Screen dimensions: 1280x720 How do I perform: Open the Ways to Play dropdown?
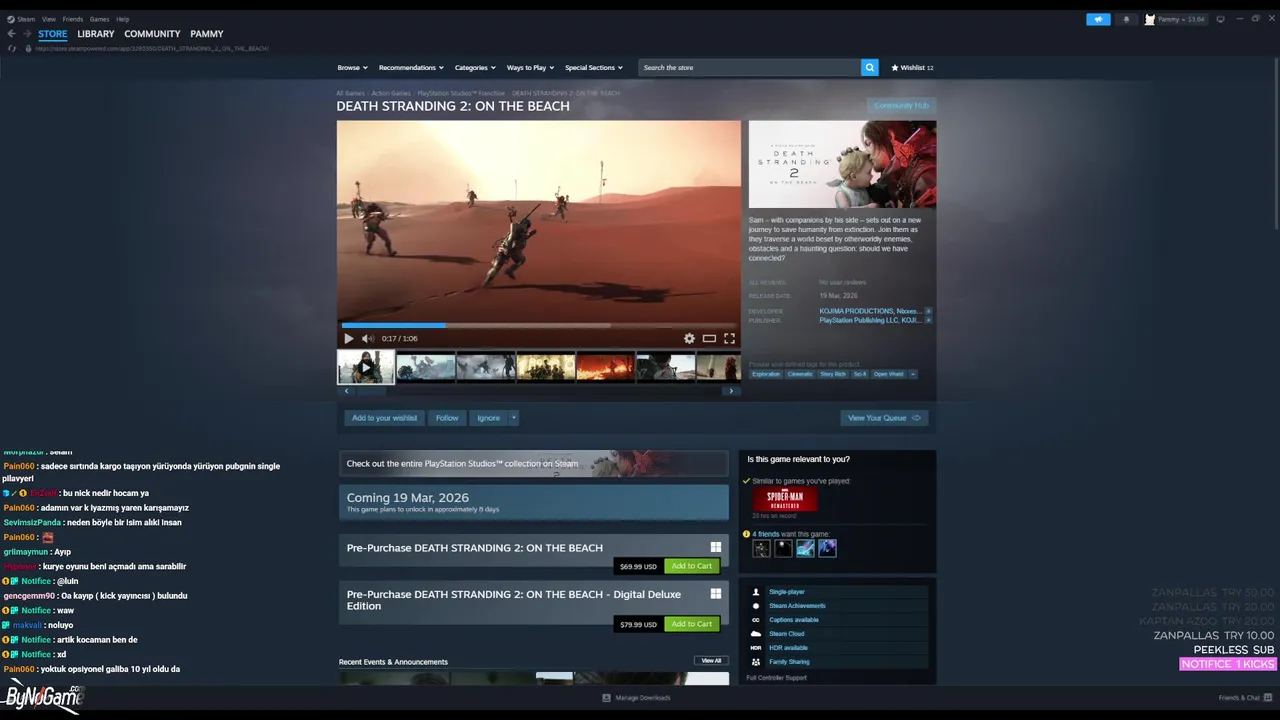pos(530,68)
